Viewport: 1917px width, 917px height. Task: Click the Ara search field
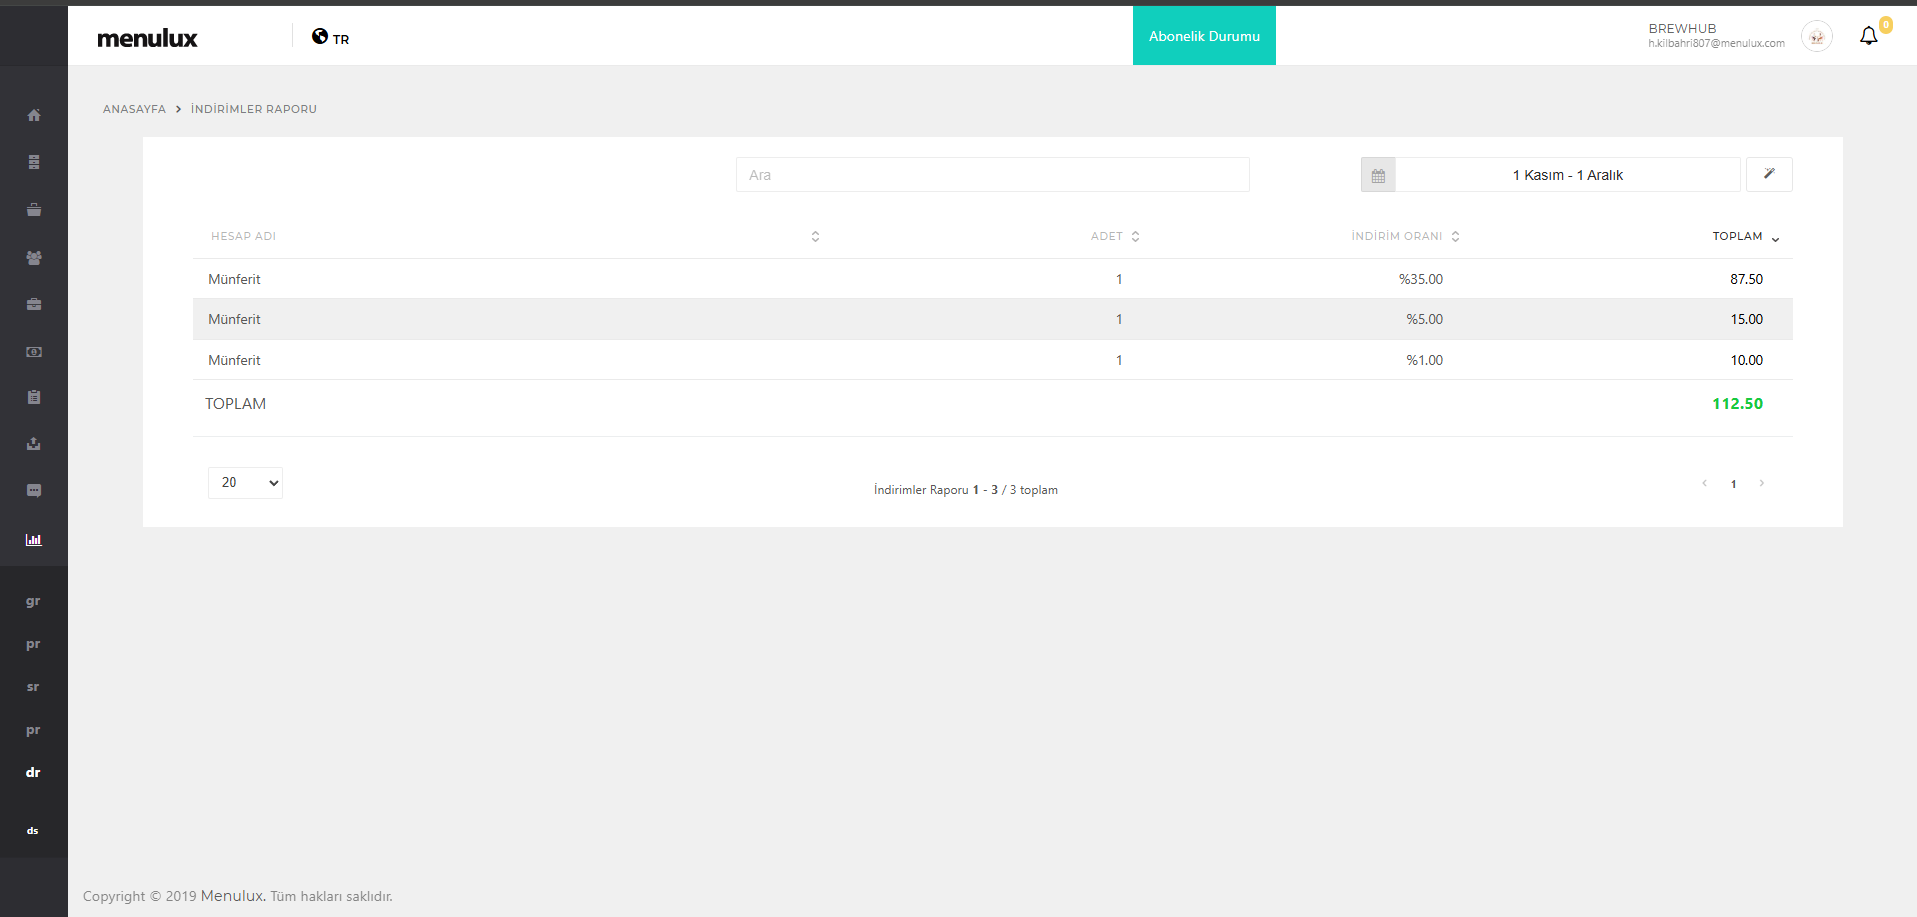(x=992, y=175)
